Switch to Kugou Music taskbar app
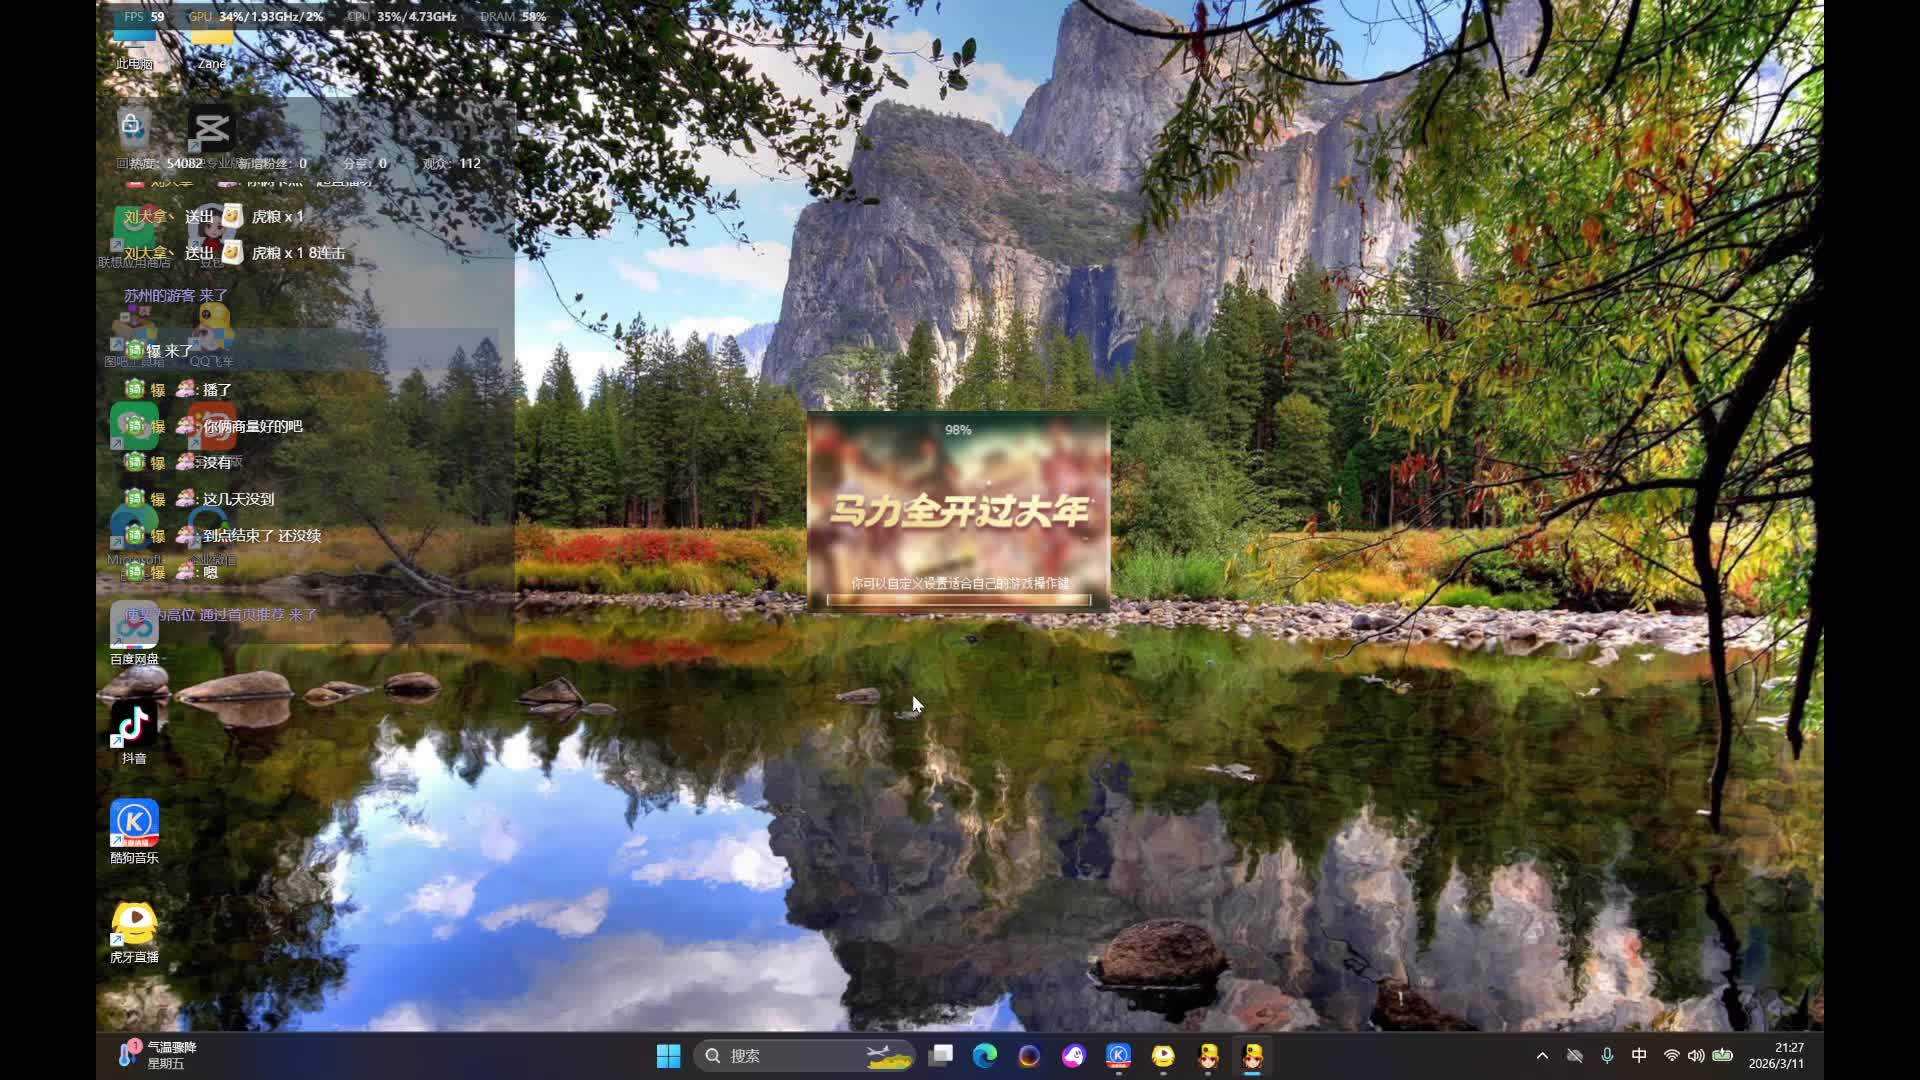The width and height of the screenshot is (1920, 1080). tap(1118, 1056)
